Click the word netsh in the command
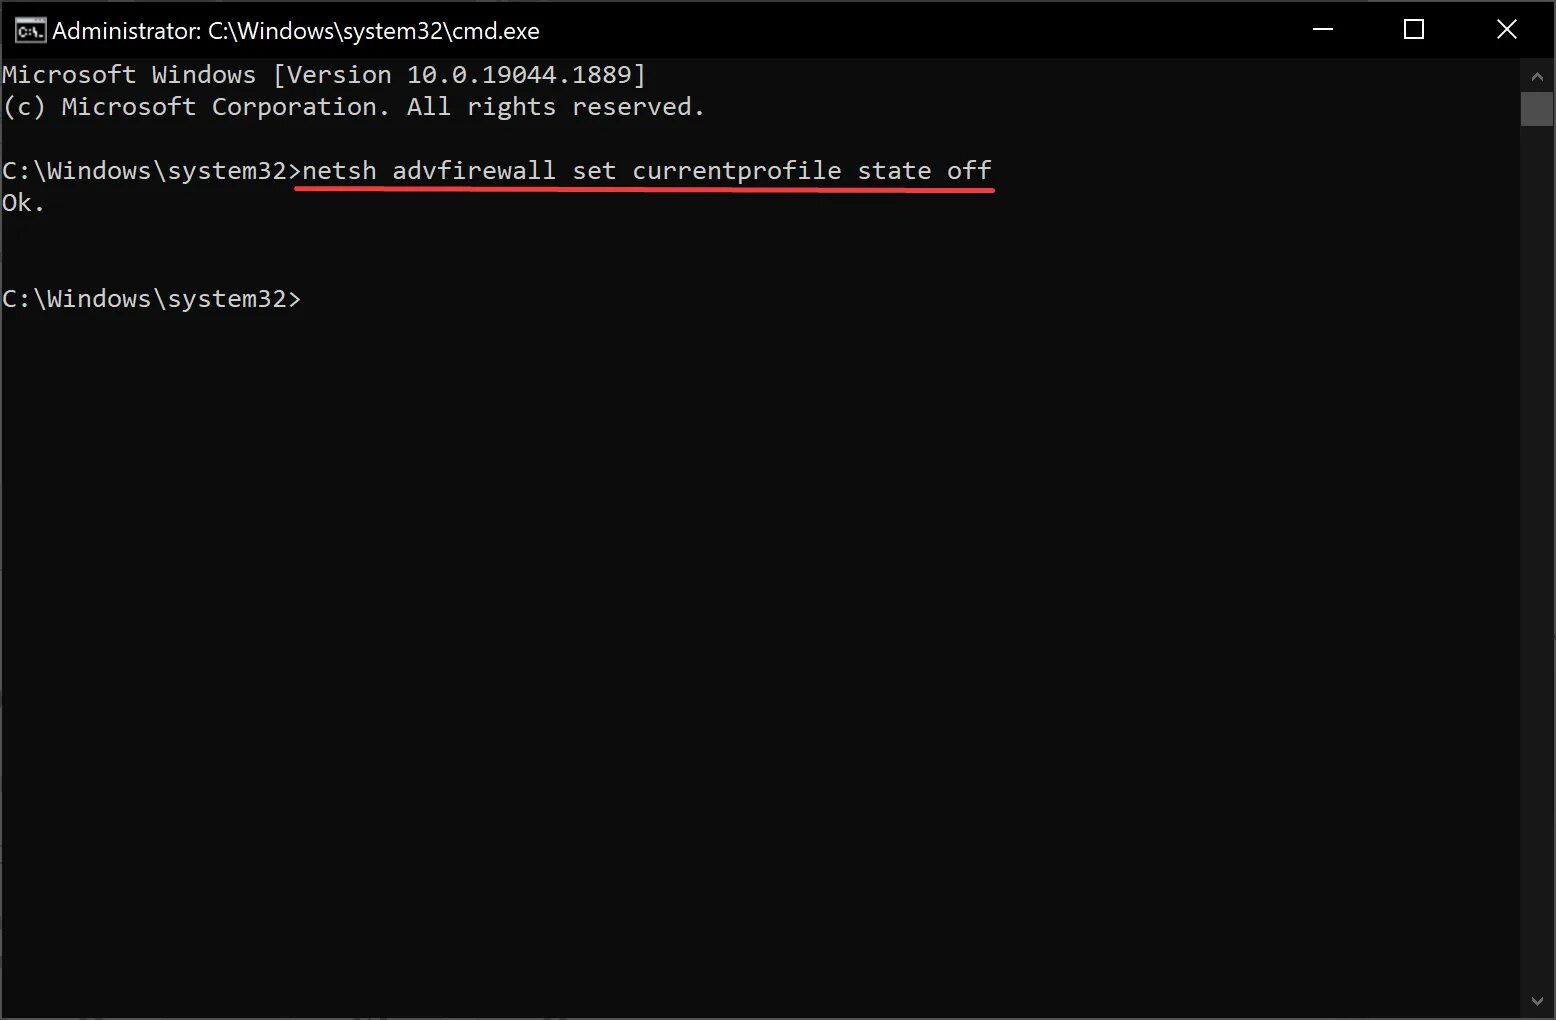 339,171
